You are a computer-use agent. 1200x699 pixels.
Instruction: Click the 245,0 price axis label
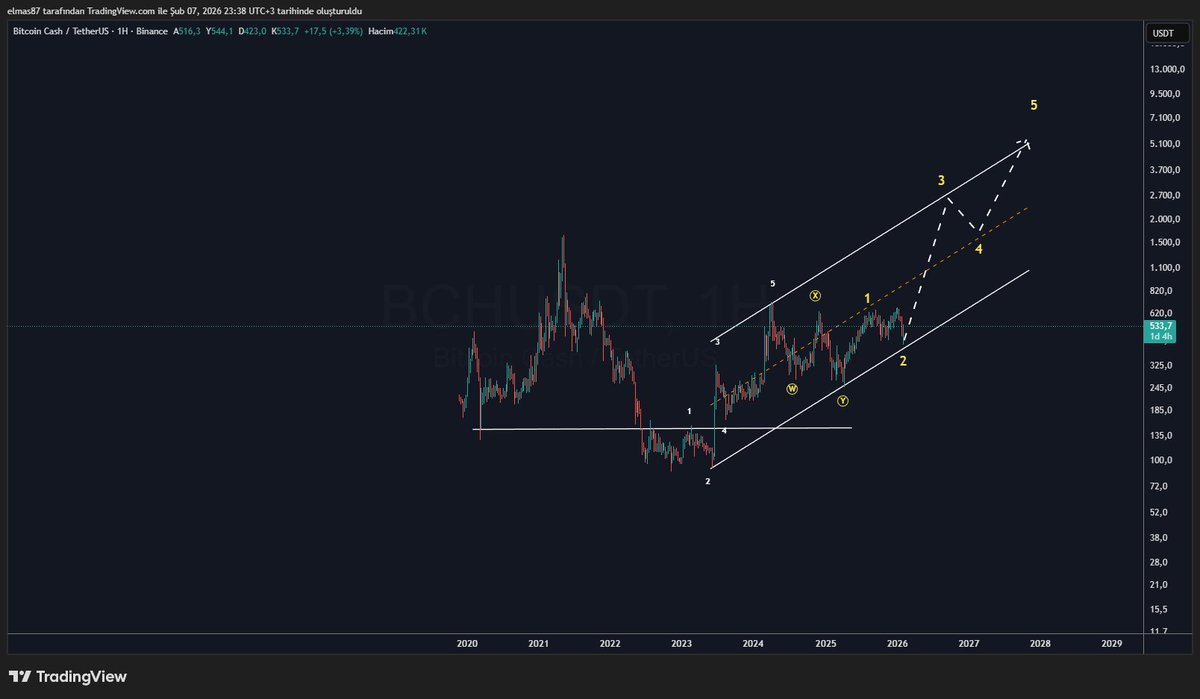(x=1162, y=388)
